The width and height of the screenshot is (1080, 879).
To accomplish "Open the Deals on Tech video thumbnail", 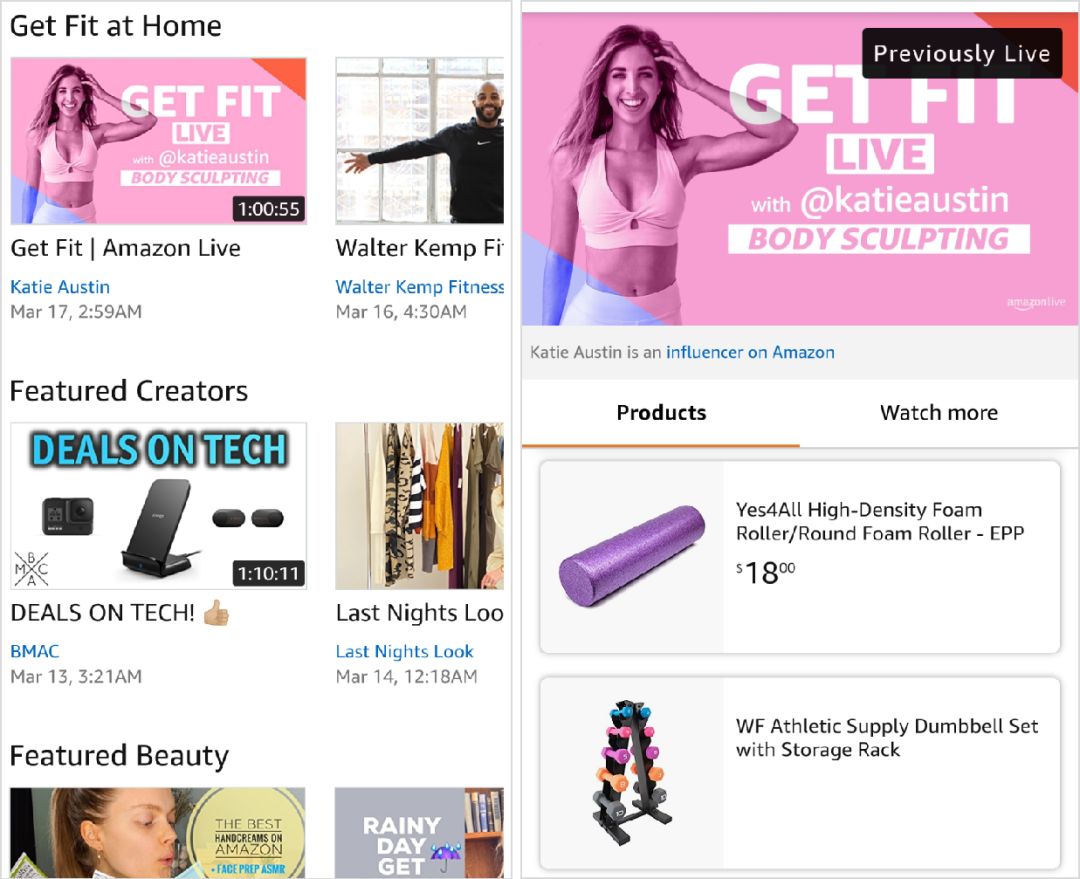I will [x=158, y=506].
